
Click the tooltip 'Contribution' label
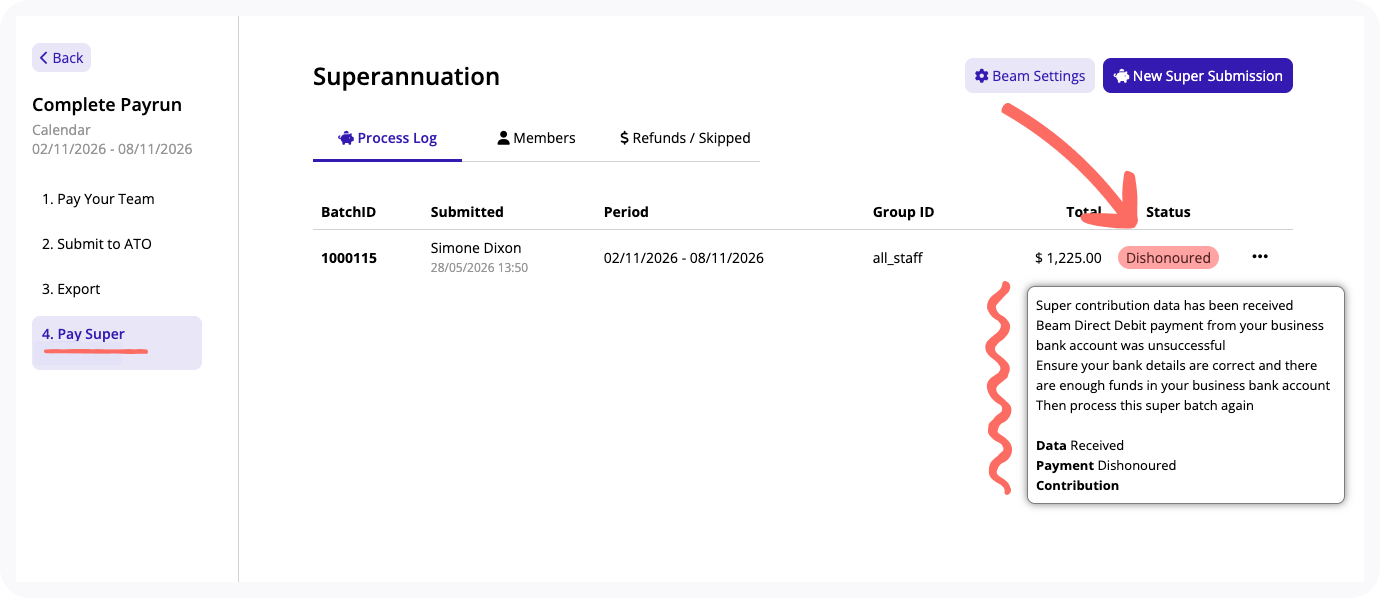tap(1077, 485)
